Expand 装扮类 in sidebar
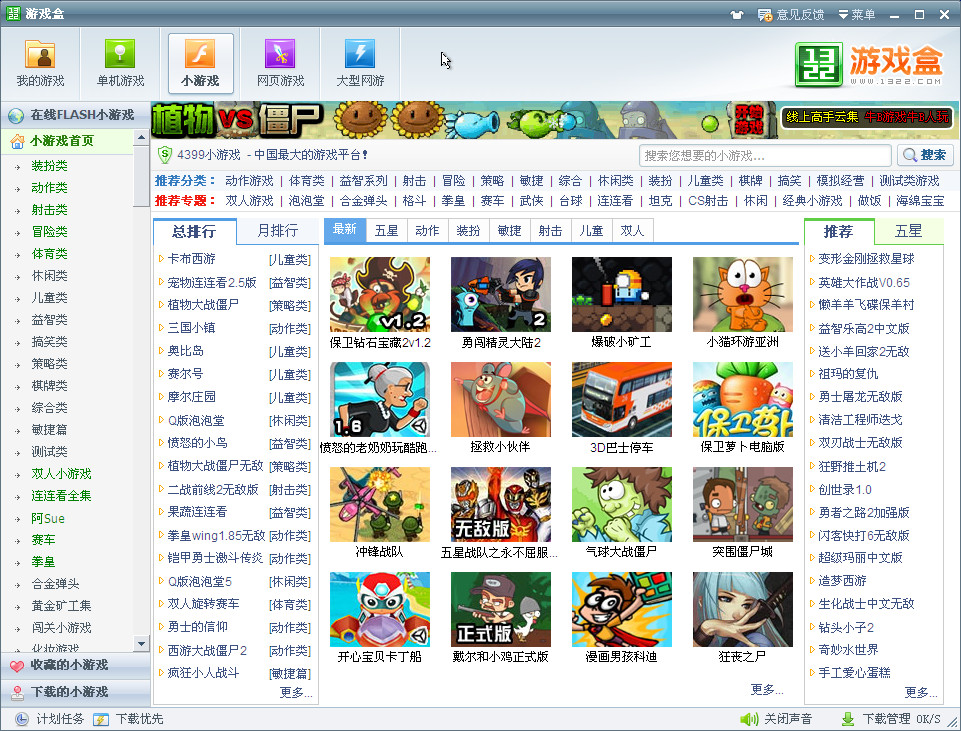 50,166
